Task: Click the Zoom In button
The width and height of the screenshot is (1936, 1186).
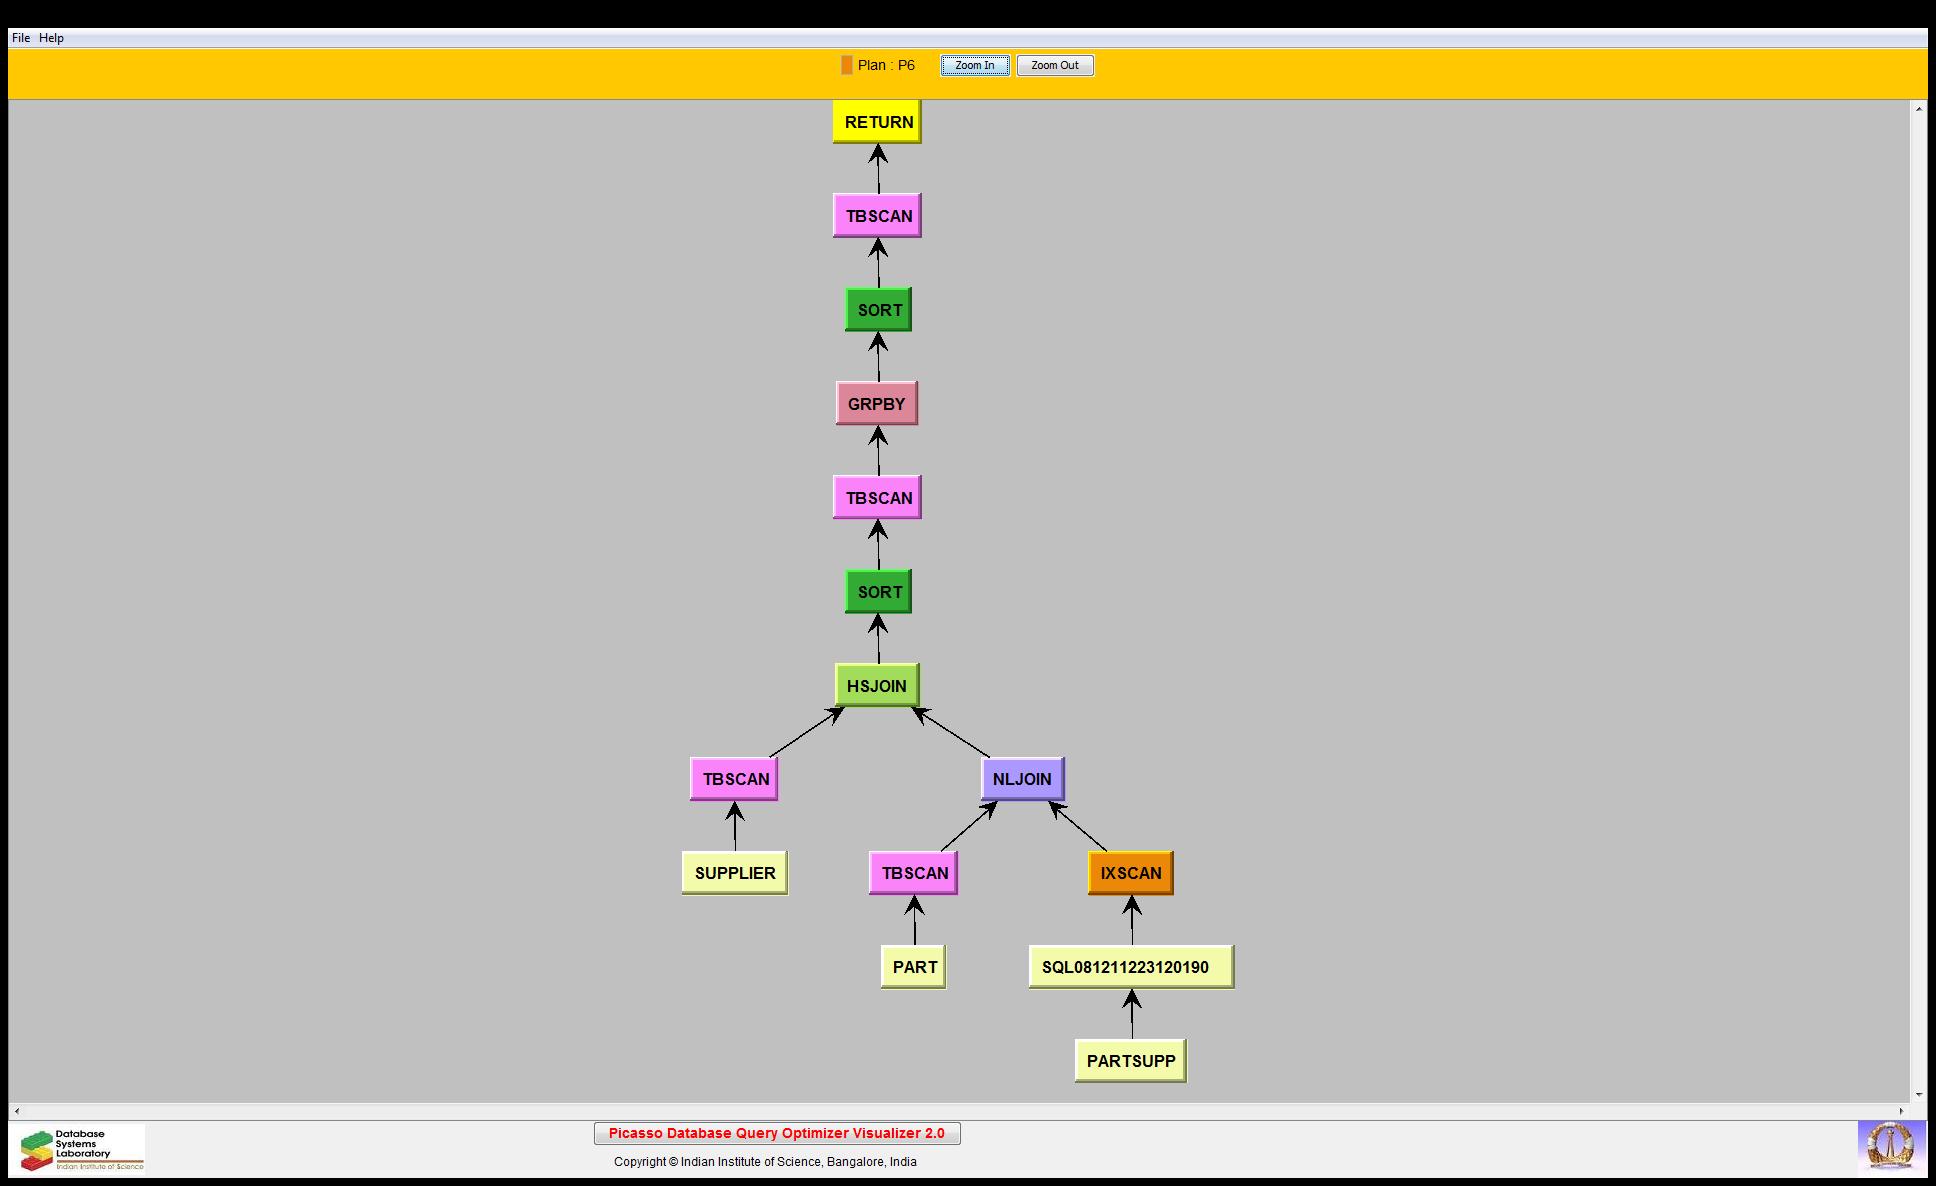Action: tap(974, 66)
